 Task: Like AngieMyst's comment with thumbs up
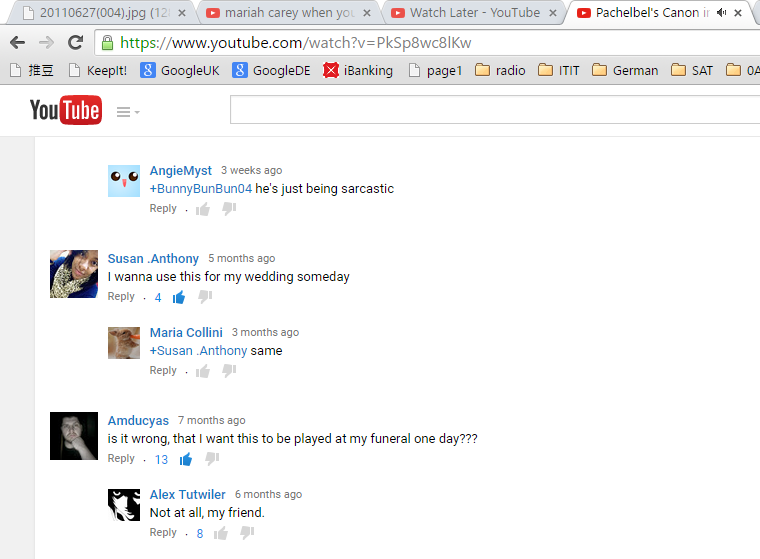203,209
